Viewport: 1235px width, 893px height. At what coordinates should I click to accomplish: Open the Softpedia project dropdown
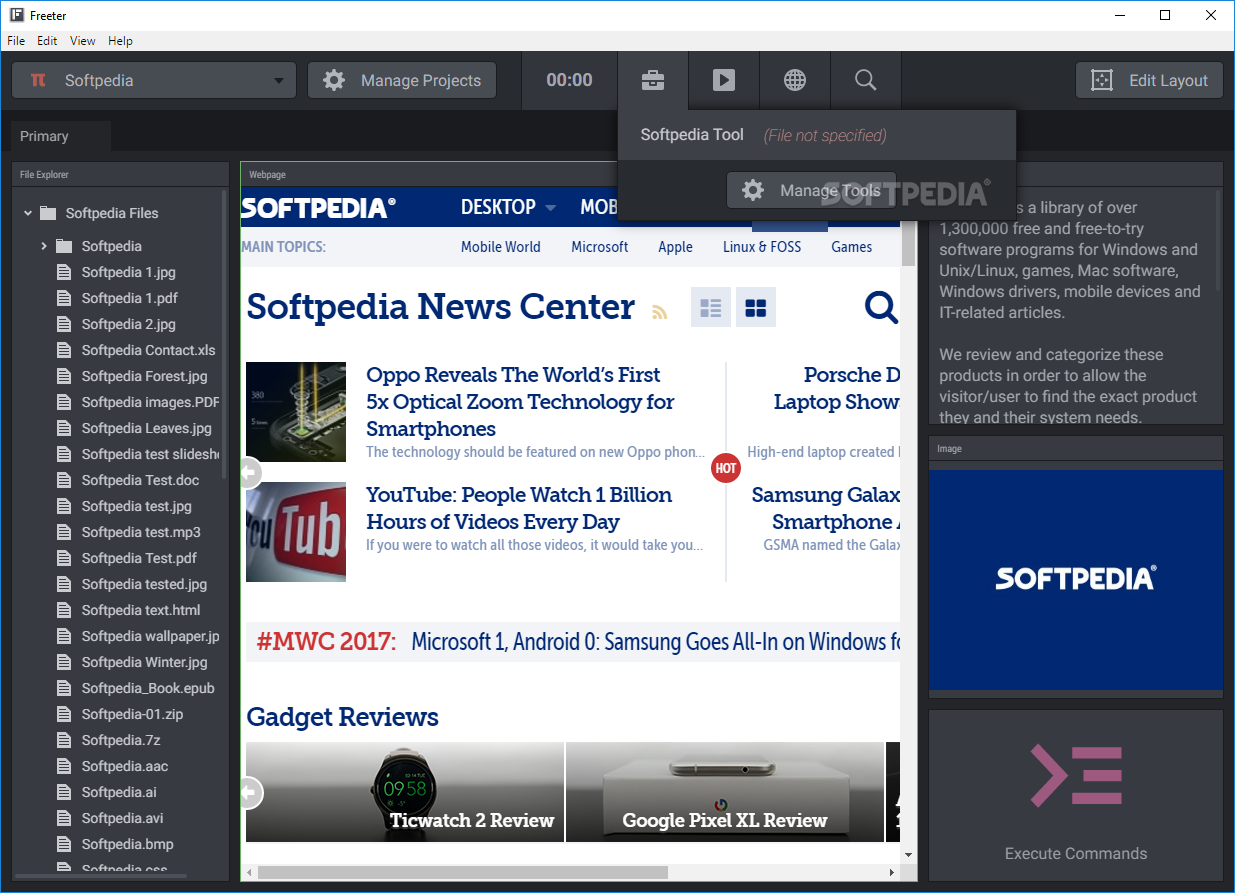click(x=154, y=81)
